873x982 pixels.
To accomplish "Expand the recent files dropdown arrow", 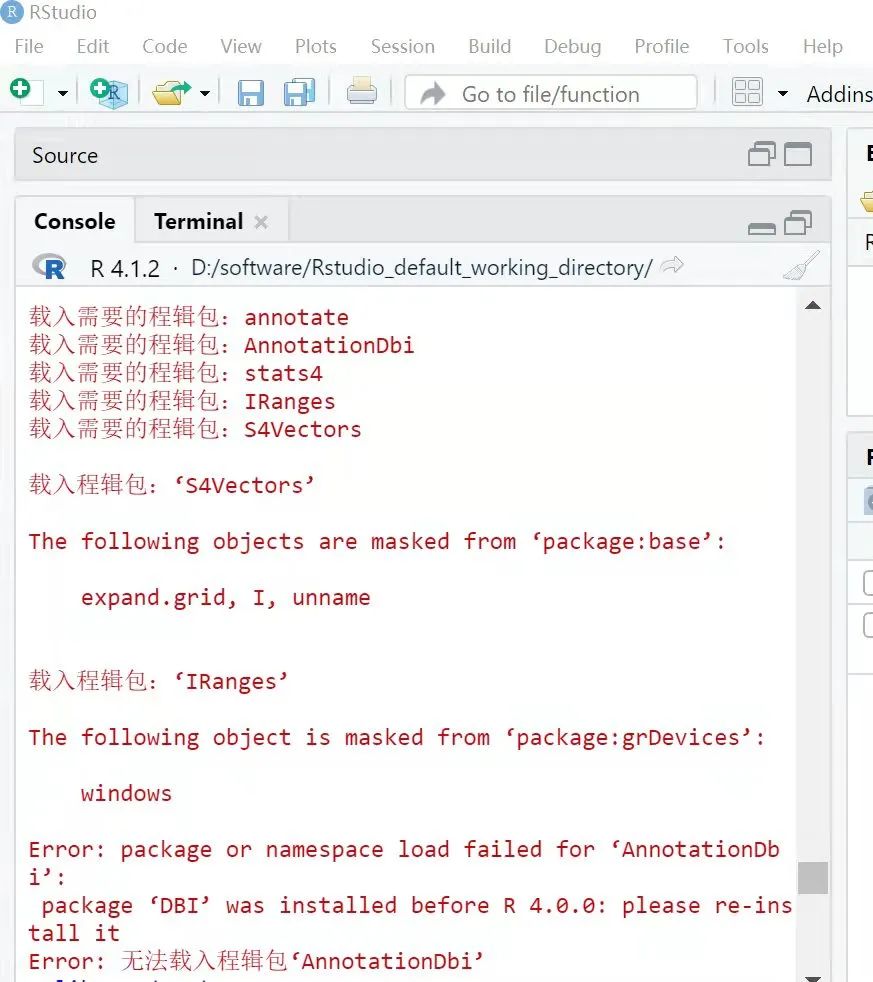I will click(x=205, y=93).
